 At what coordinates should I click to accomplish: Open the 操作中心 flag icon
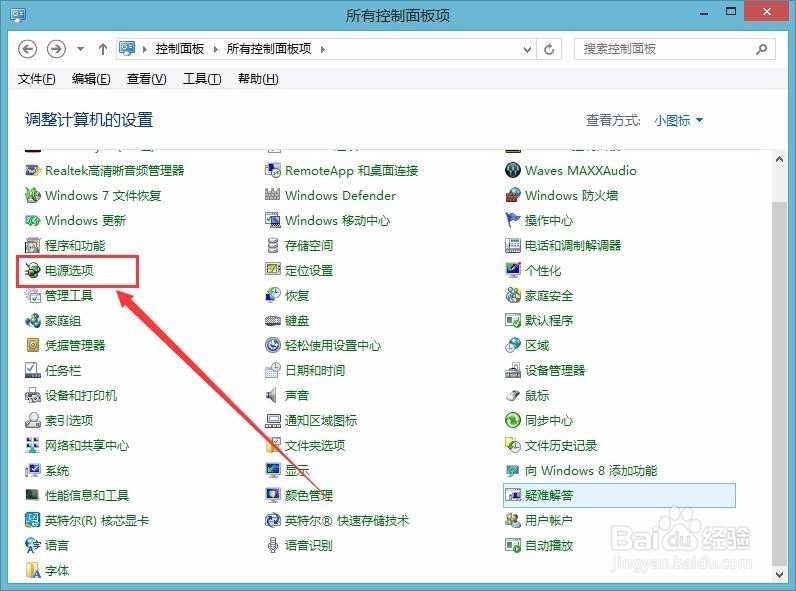[513, 220]
